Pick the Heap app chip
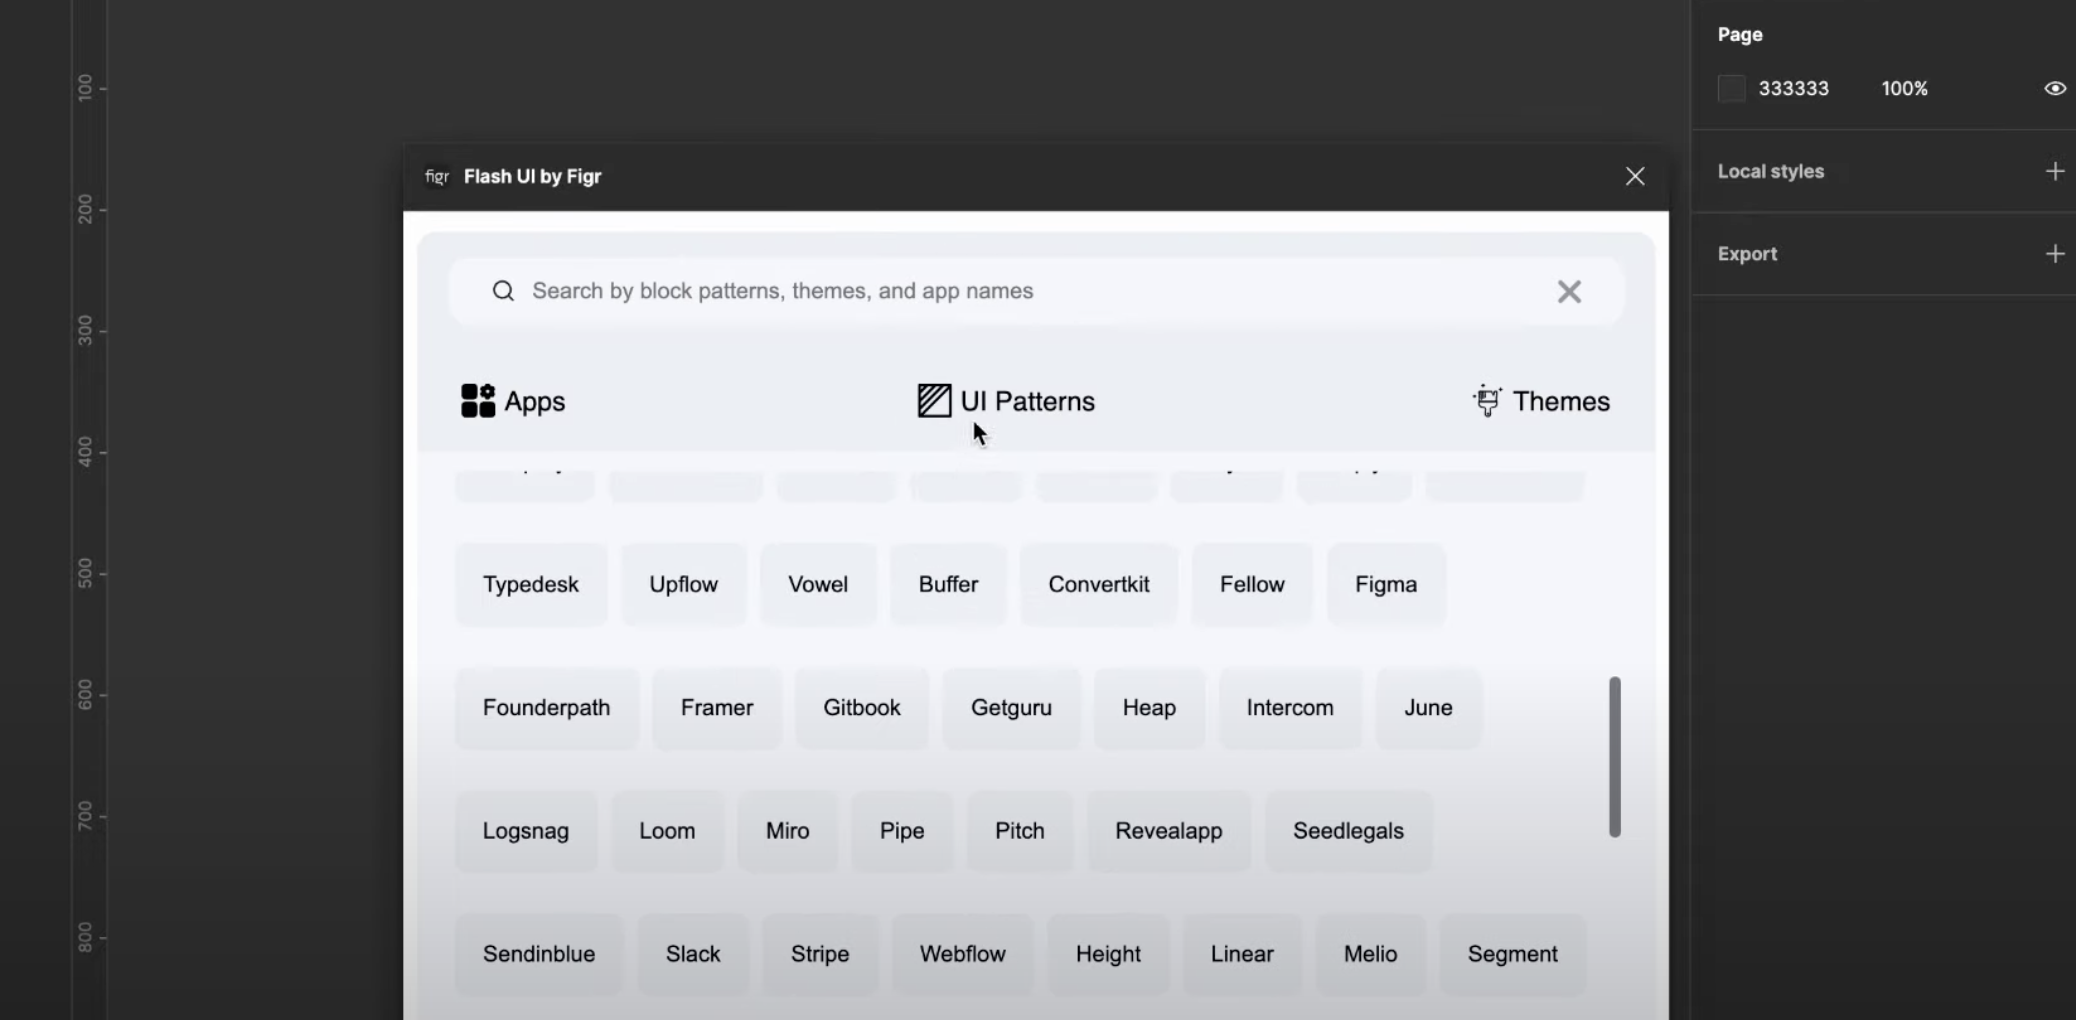 [x=1149, y=708]
